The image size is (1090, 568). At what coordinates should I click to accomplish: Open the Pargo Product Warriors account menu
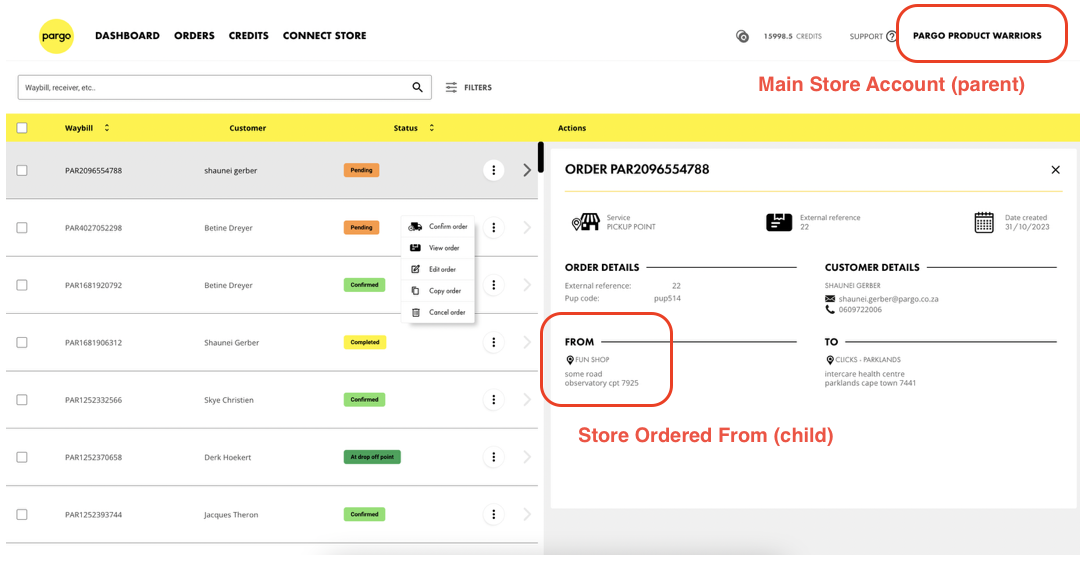click(977, 35)
